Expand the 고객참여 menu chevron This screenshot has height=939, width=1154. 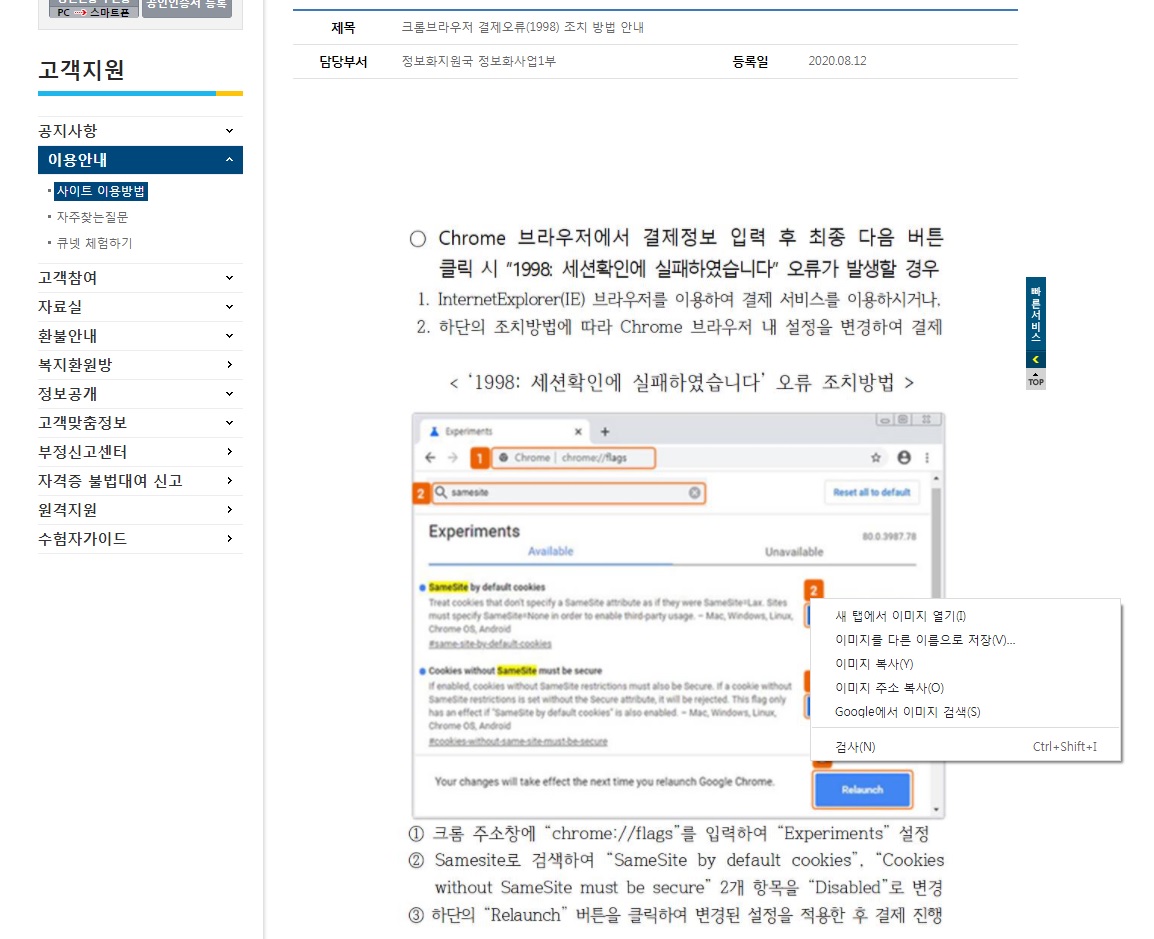(230, 278)
